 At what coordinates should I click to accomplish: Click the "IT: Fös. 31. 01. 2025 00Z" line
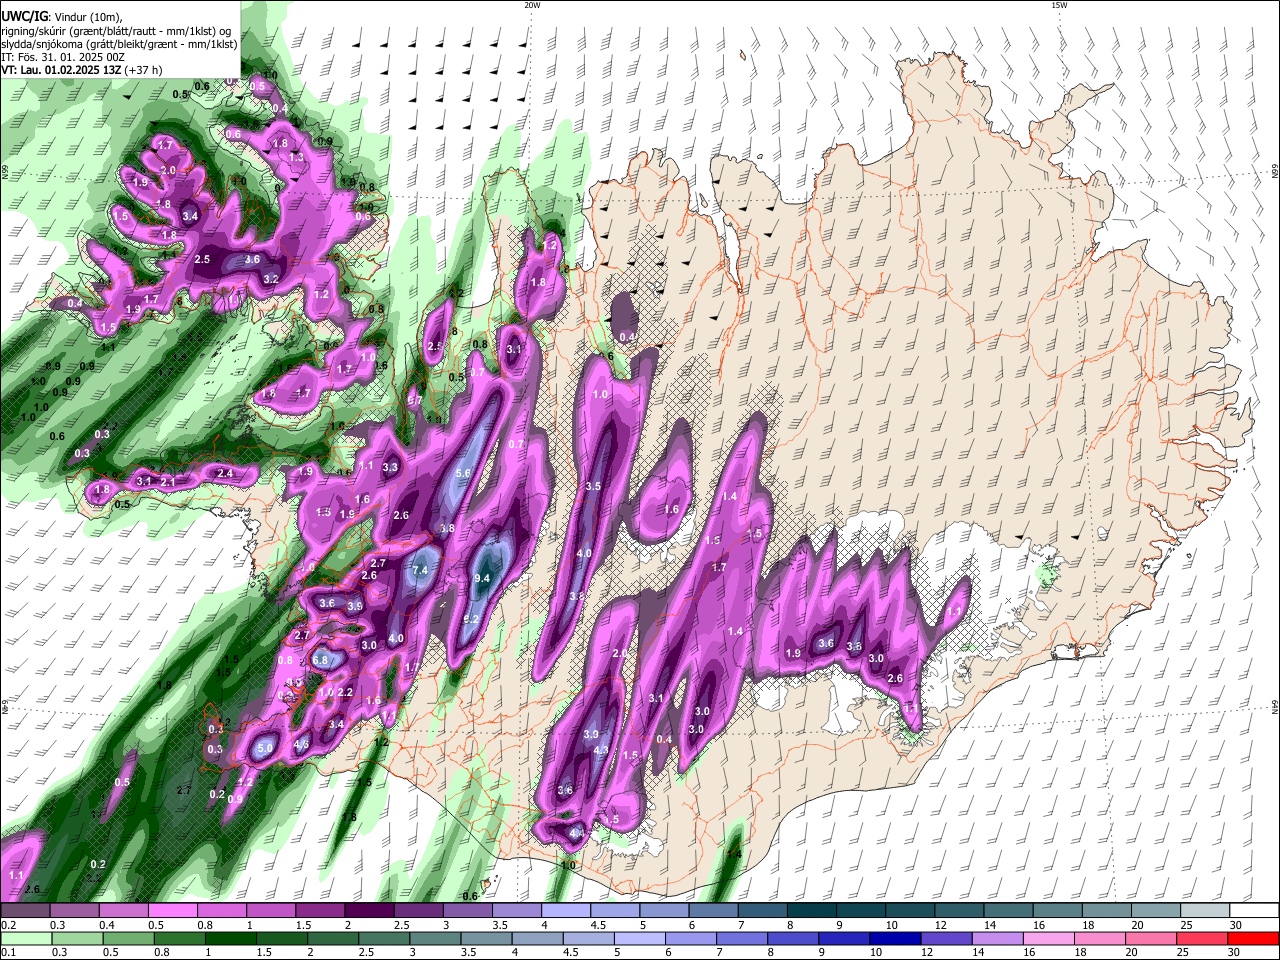pyautogui.click(x=63, y=57)
